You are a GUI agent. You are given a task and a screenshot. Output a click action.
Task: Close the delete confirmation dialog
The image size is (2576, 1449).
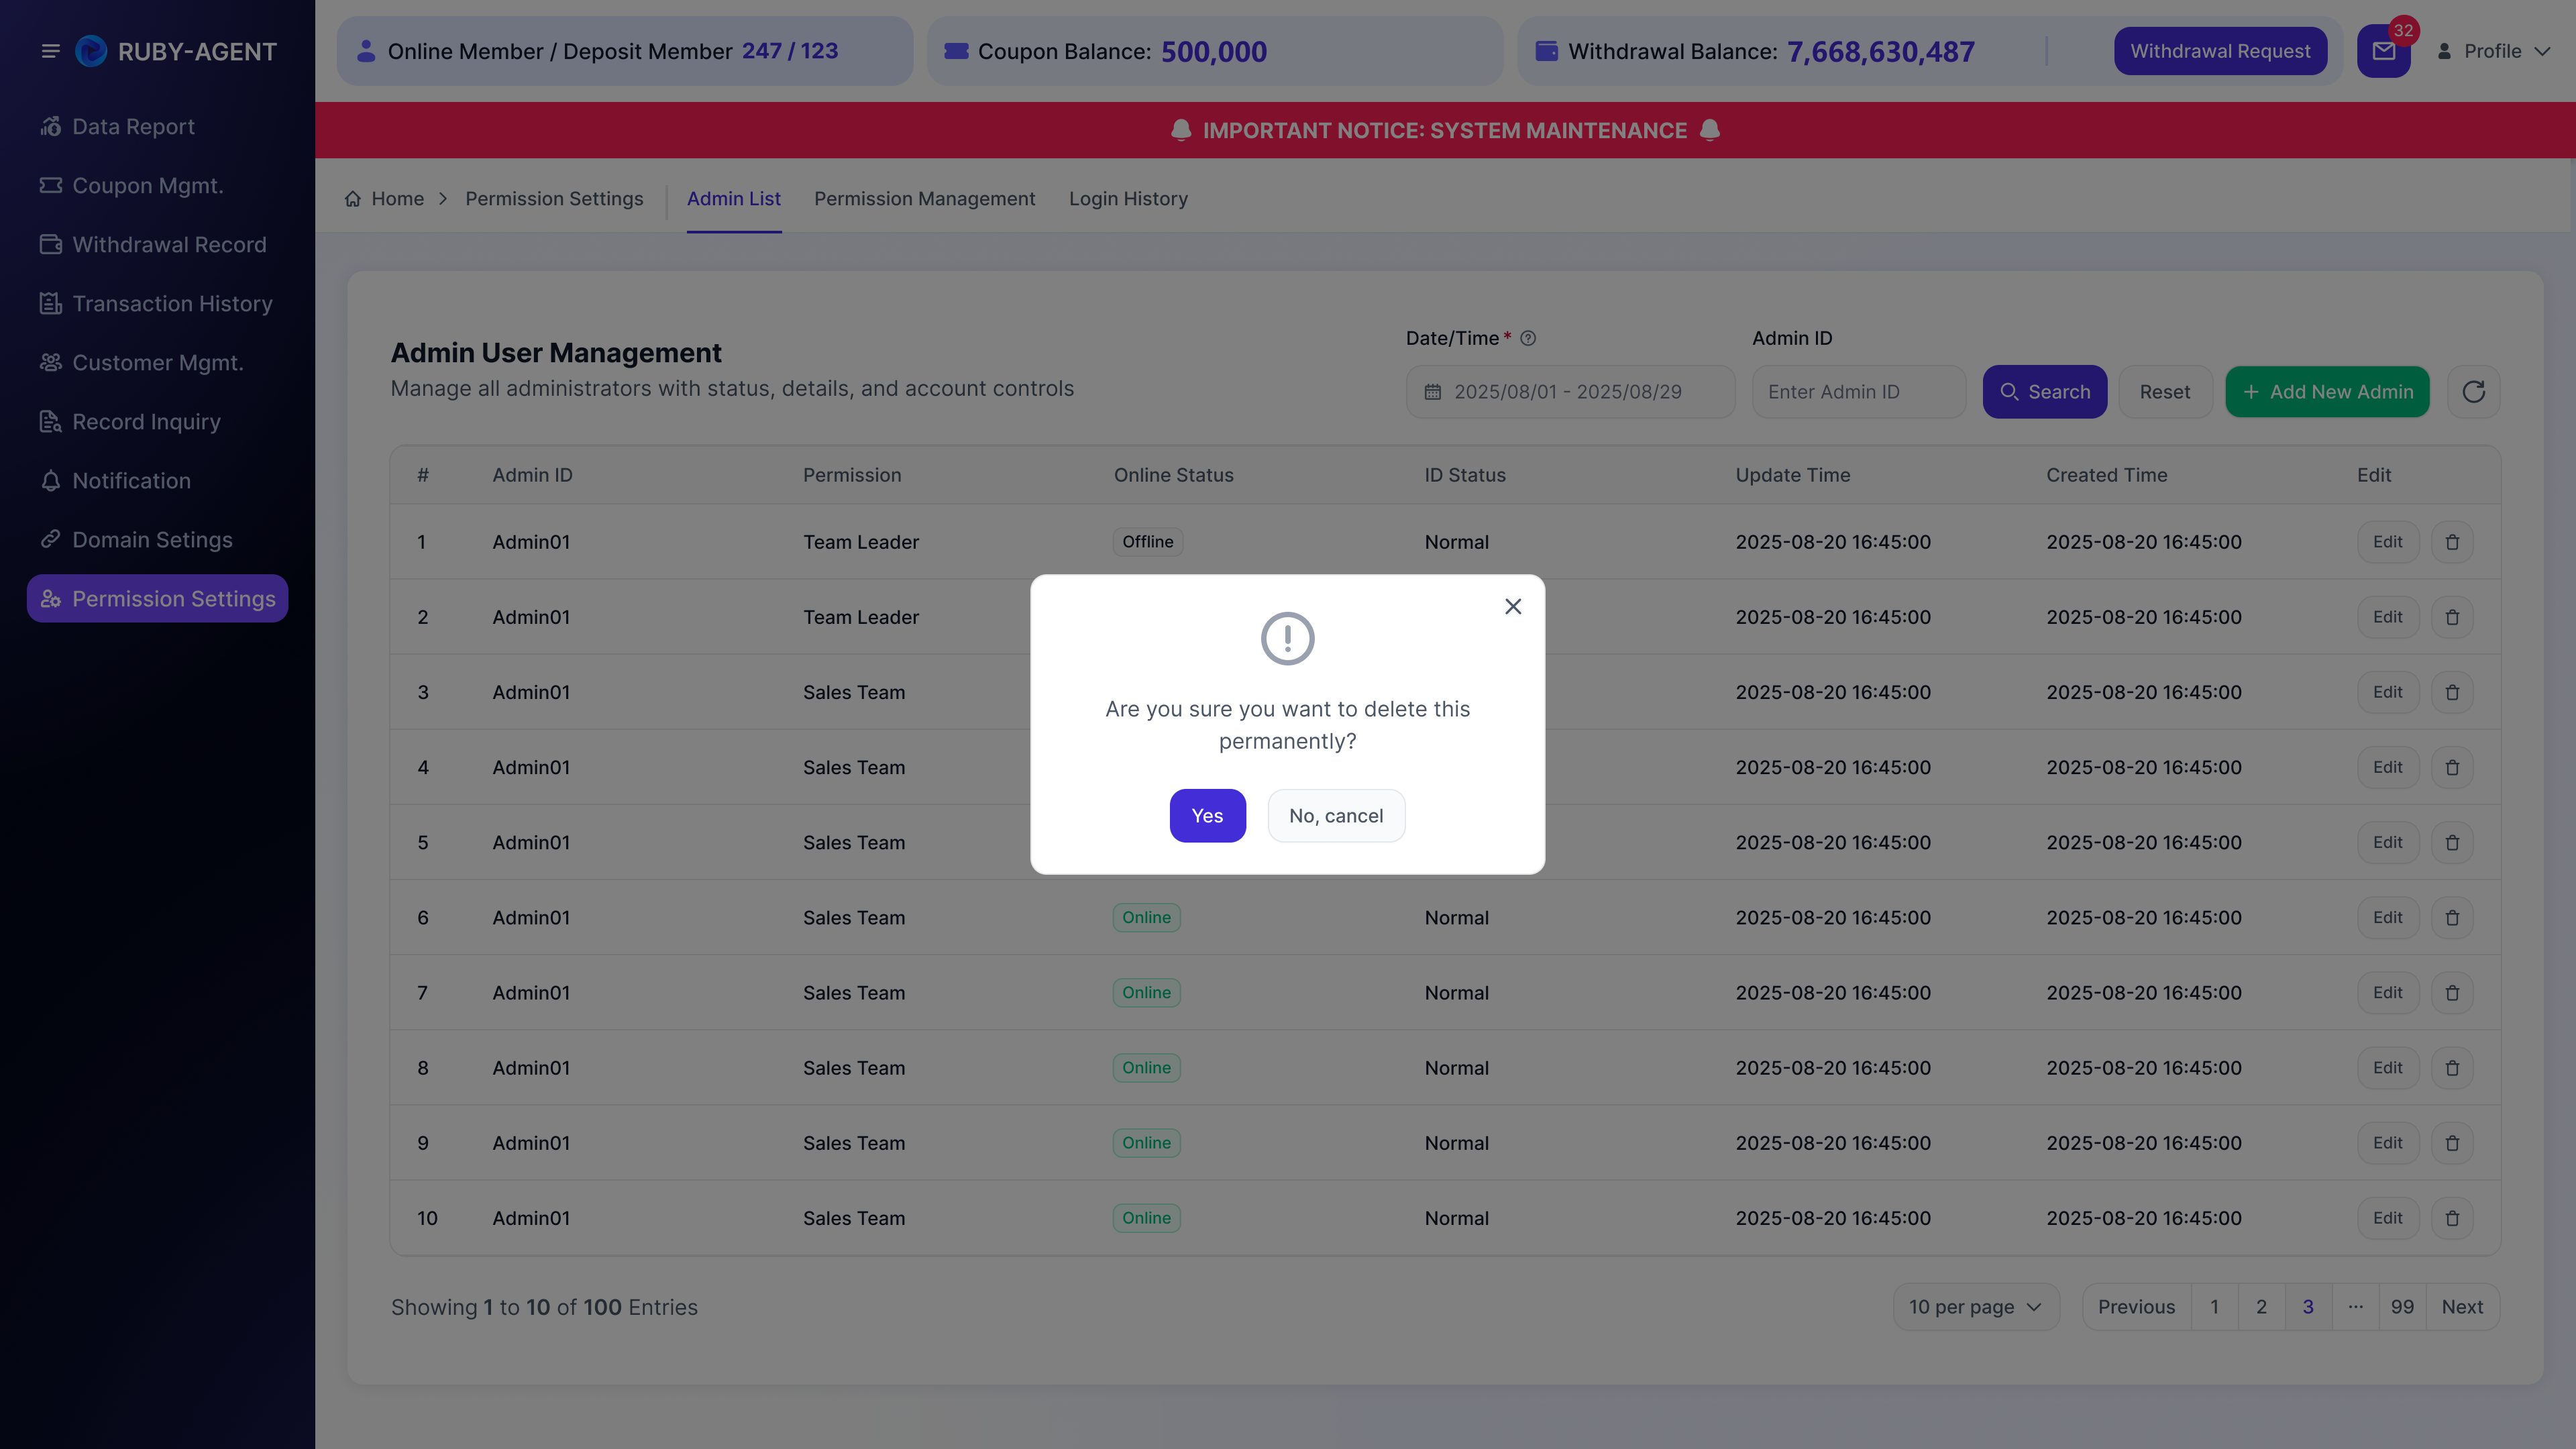(x=1513, y=606)
